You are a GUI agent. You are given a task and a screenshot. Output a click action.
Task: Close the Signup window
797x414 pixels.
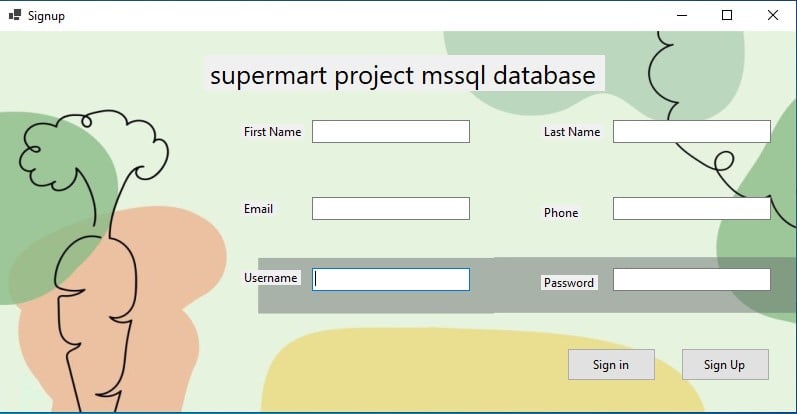point(773,15)
